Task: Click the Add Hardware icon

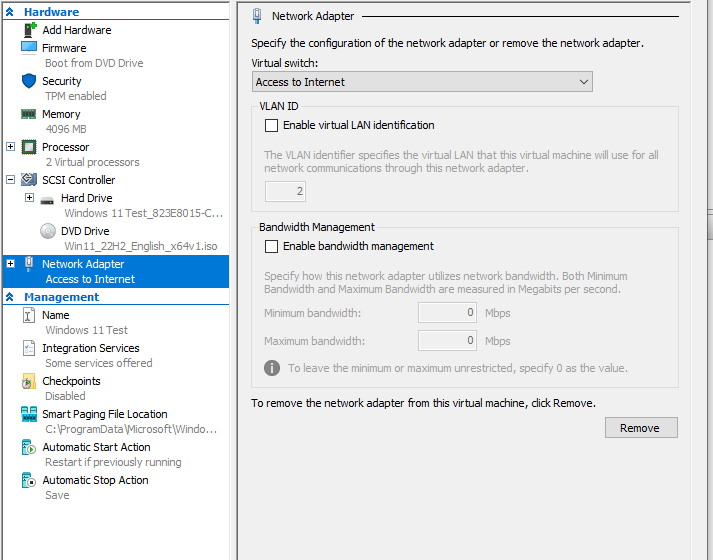Action: point(28,30)
